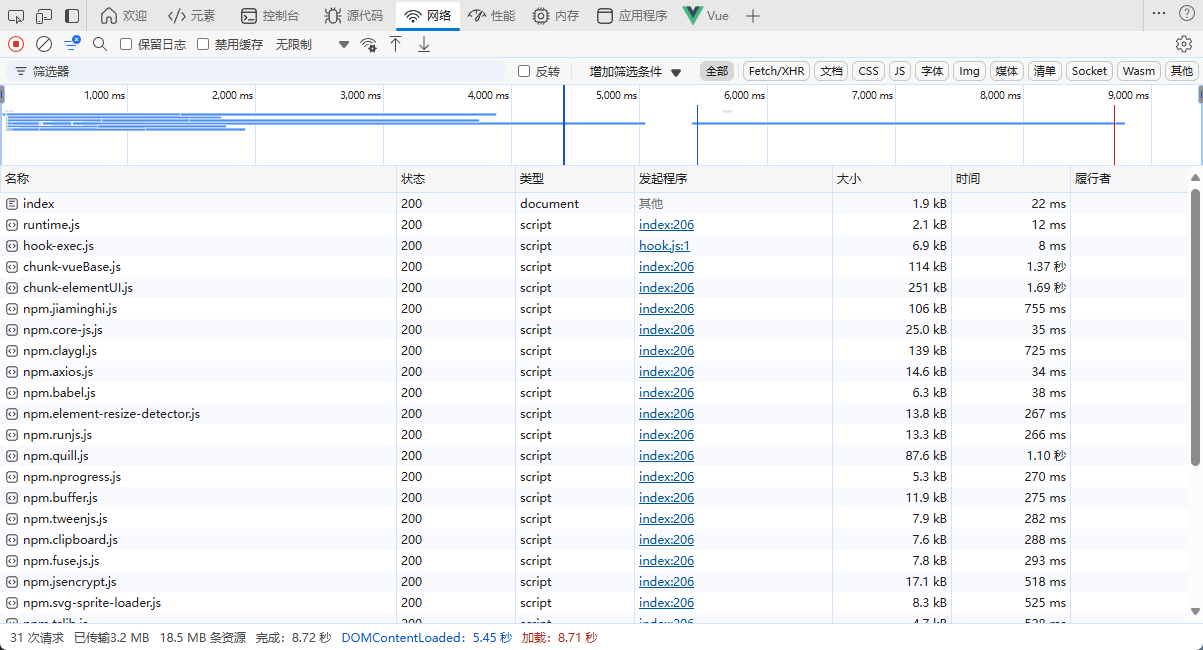The width and height of the screenshot is (1203, 650).
Task: Select the npm.element-resize-detector.js request
Action: (594, 414)
